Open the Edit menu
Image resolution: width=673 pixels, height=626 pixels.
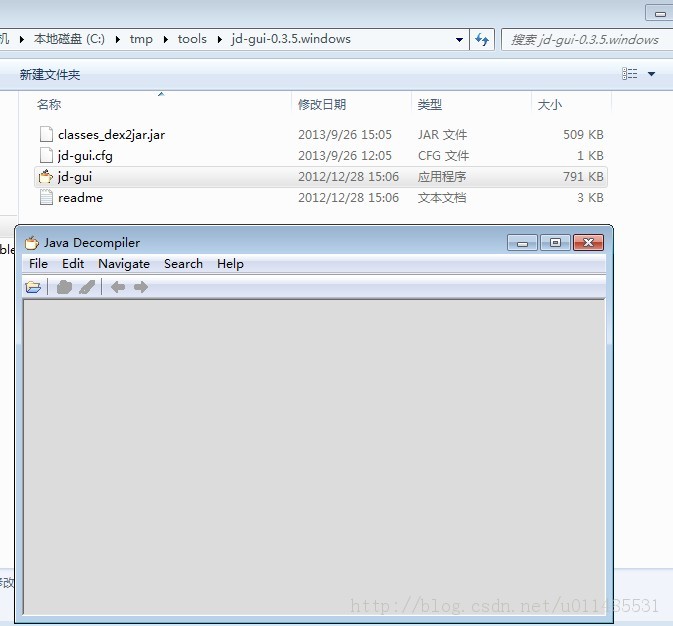click(x=73, y=264)
